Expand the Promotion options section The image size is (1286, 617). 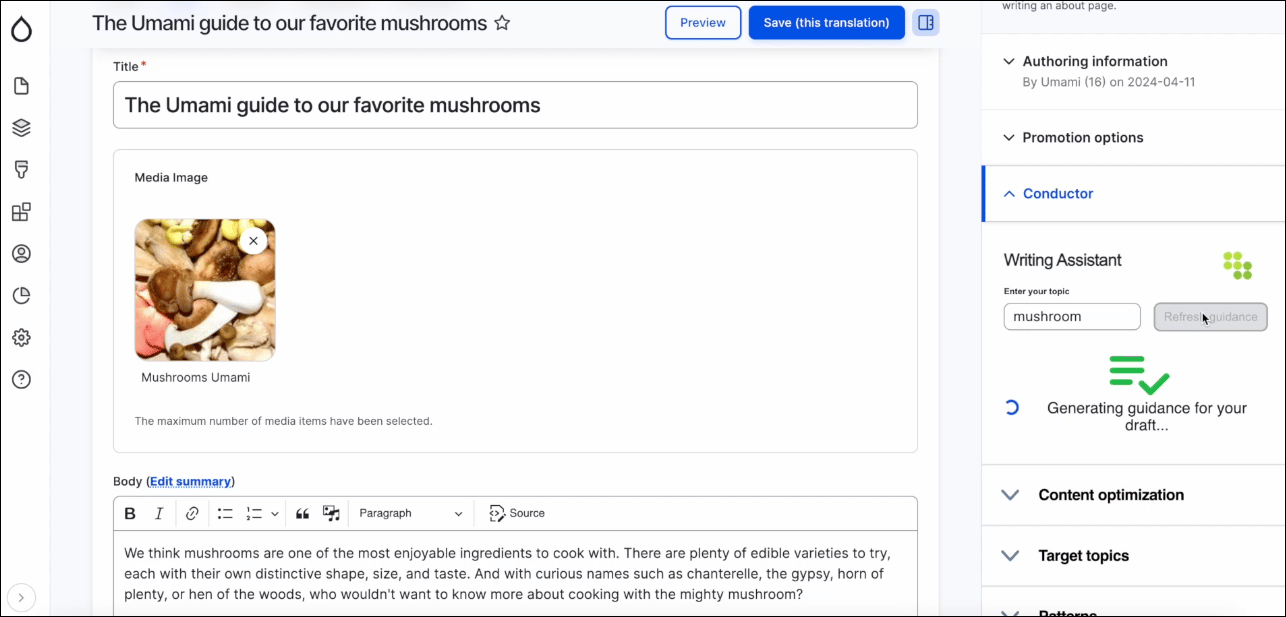click(x=1134, y=138)
